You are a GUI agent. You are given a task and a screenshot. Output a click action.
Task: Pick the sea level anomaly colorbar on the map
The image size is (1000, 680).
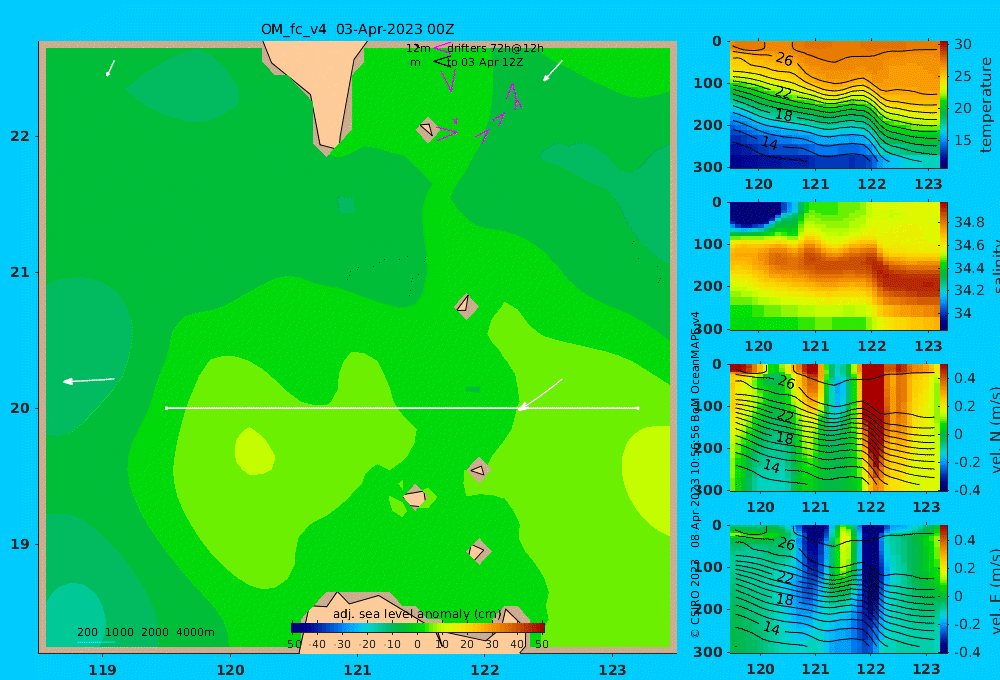point(417,628)
